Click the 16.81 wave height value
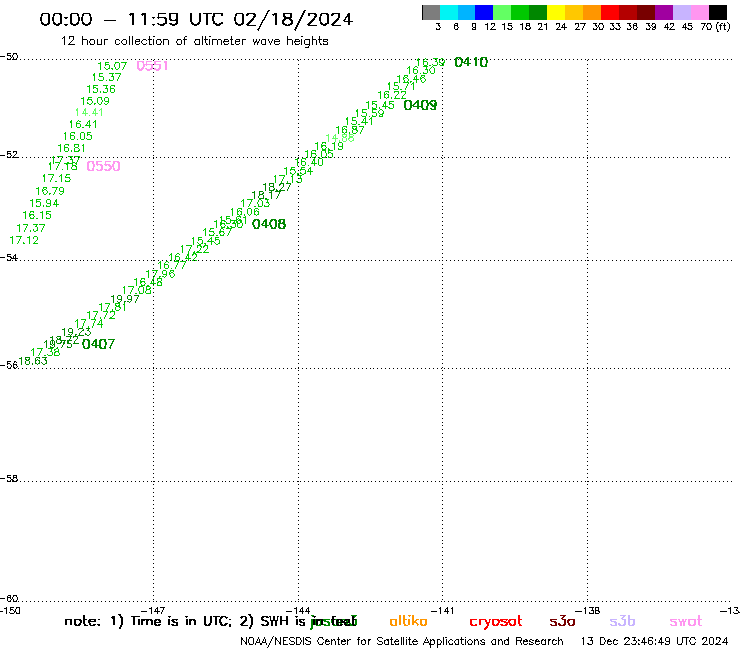Image resolution: width=740 pixels, height=650 pixels. click(71, 148)
